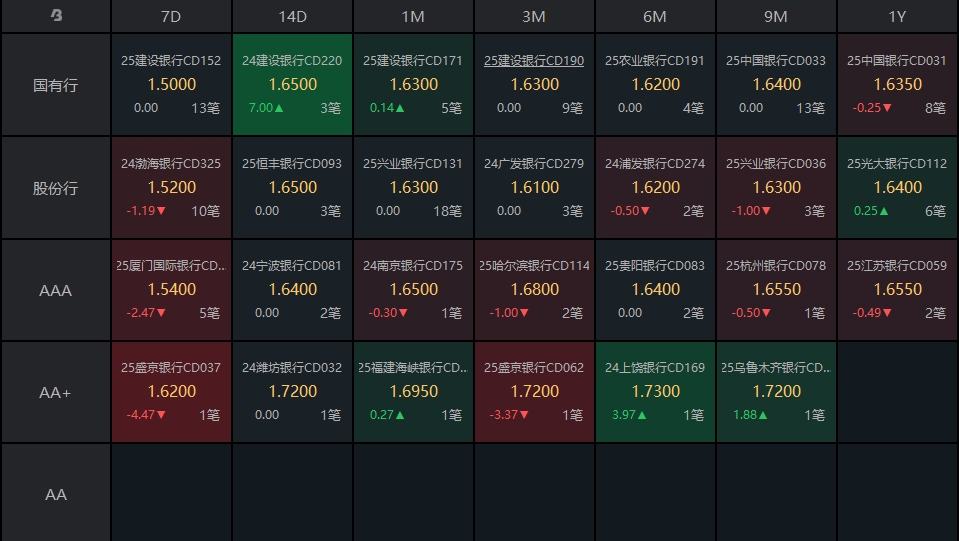This screenshot has height=541, width=959.
Task: Open the 25恒丰银行CD093 cell
Action: pyautogui.click(x=292, y=187)
